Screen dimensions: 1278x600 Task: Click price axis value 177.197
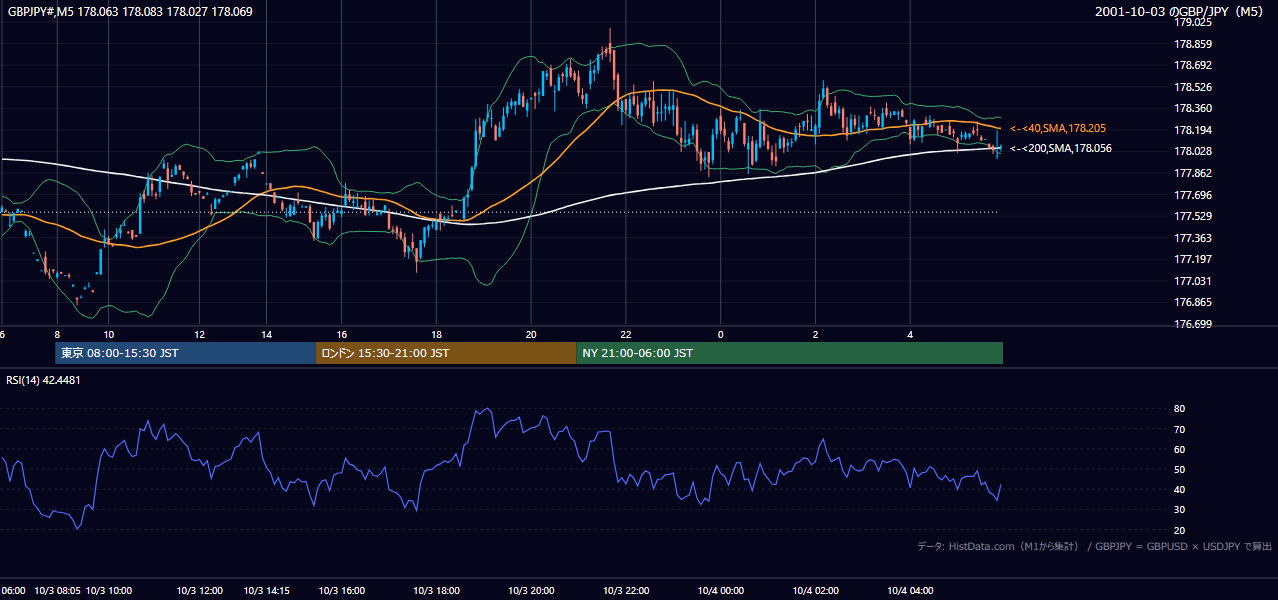pyautogui.click(x=1193, y=259)
